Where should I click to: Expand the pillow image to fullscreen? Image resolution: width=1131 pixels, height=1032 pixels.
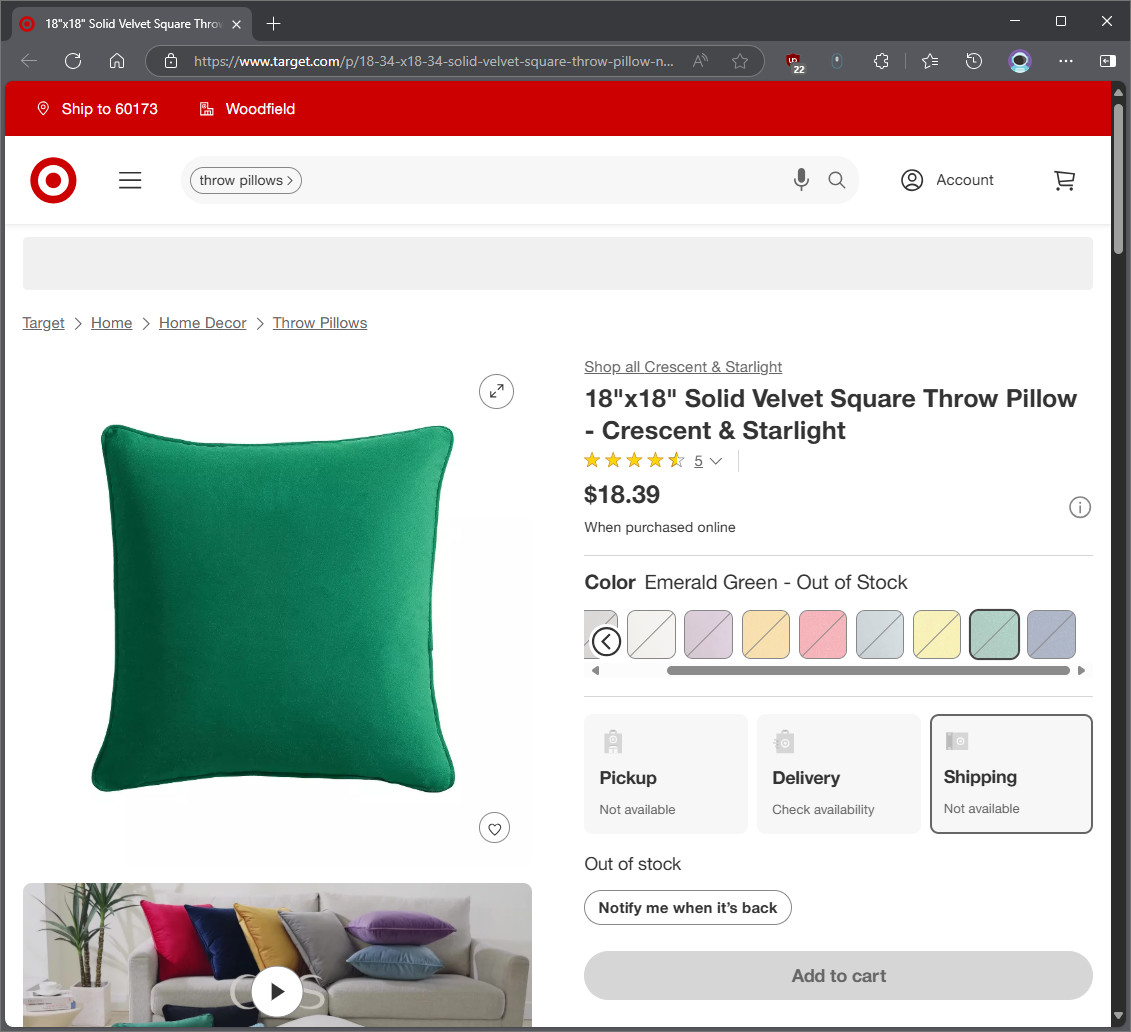tap(496, 392)
